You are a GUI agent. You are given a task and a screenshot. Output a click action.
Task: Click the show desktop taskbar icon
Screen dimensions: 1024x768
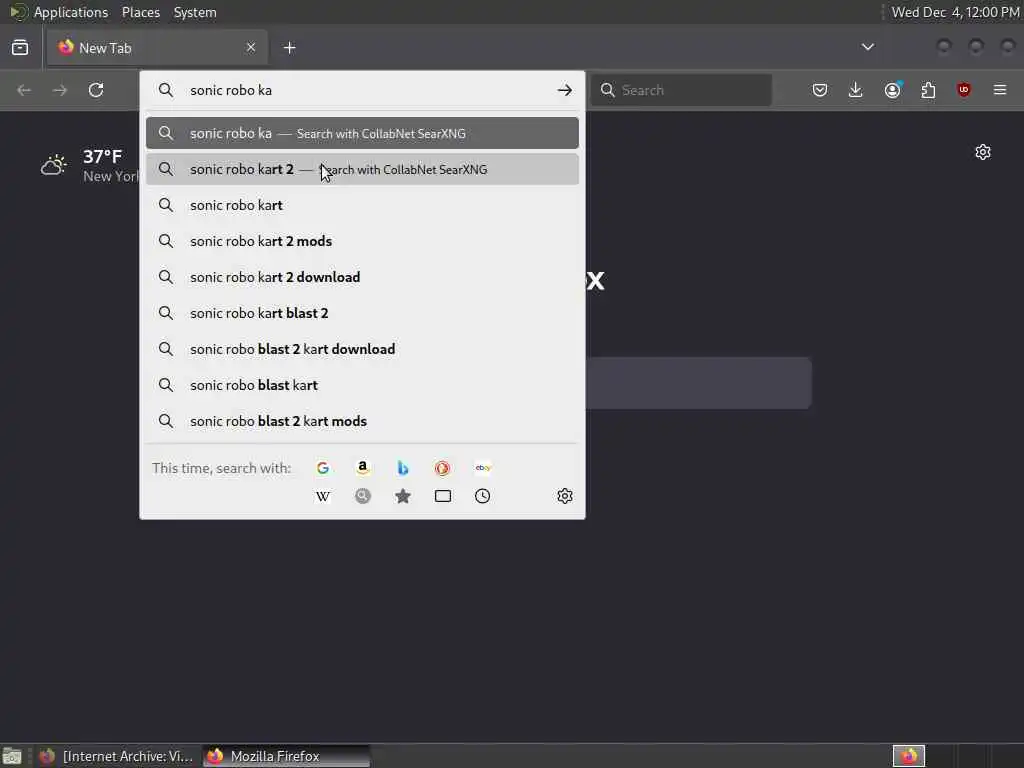[x=12, y=756]
